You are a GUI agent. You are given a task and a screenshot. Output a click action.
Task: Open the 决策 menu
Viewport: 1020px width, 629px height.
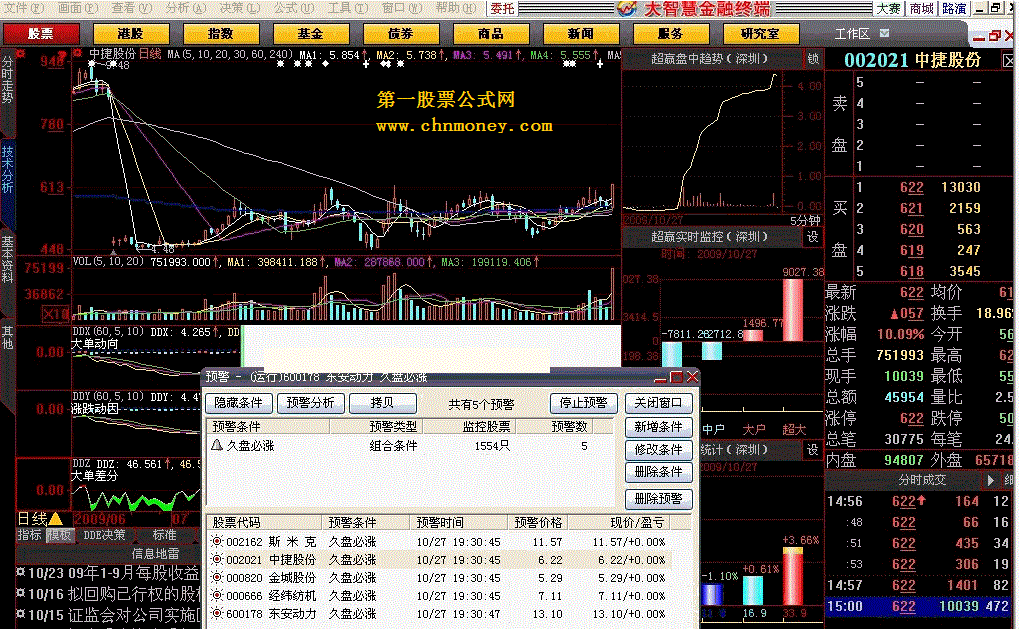pos(239,8)
